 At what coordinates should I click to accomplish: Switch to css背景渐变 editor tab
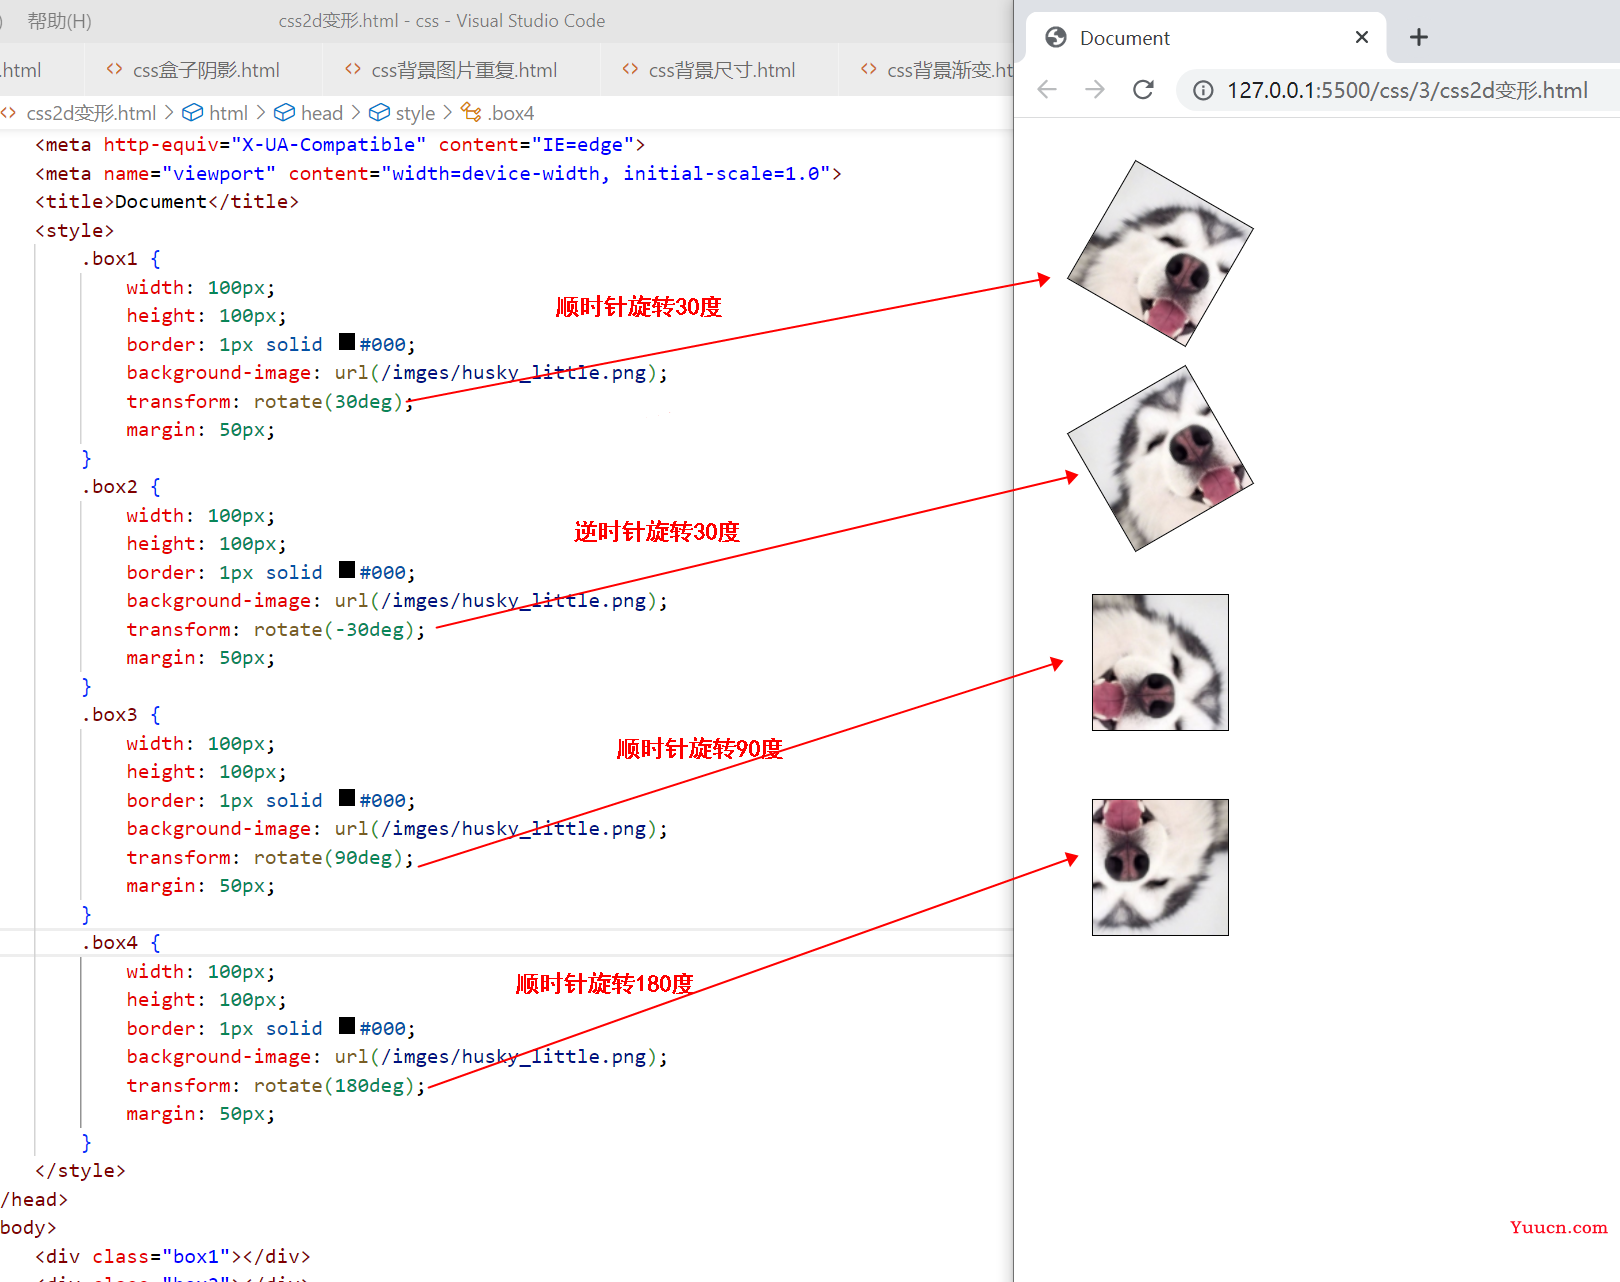point(927,70)
